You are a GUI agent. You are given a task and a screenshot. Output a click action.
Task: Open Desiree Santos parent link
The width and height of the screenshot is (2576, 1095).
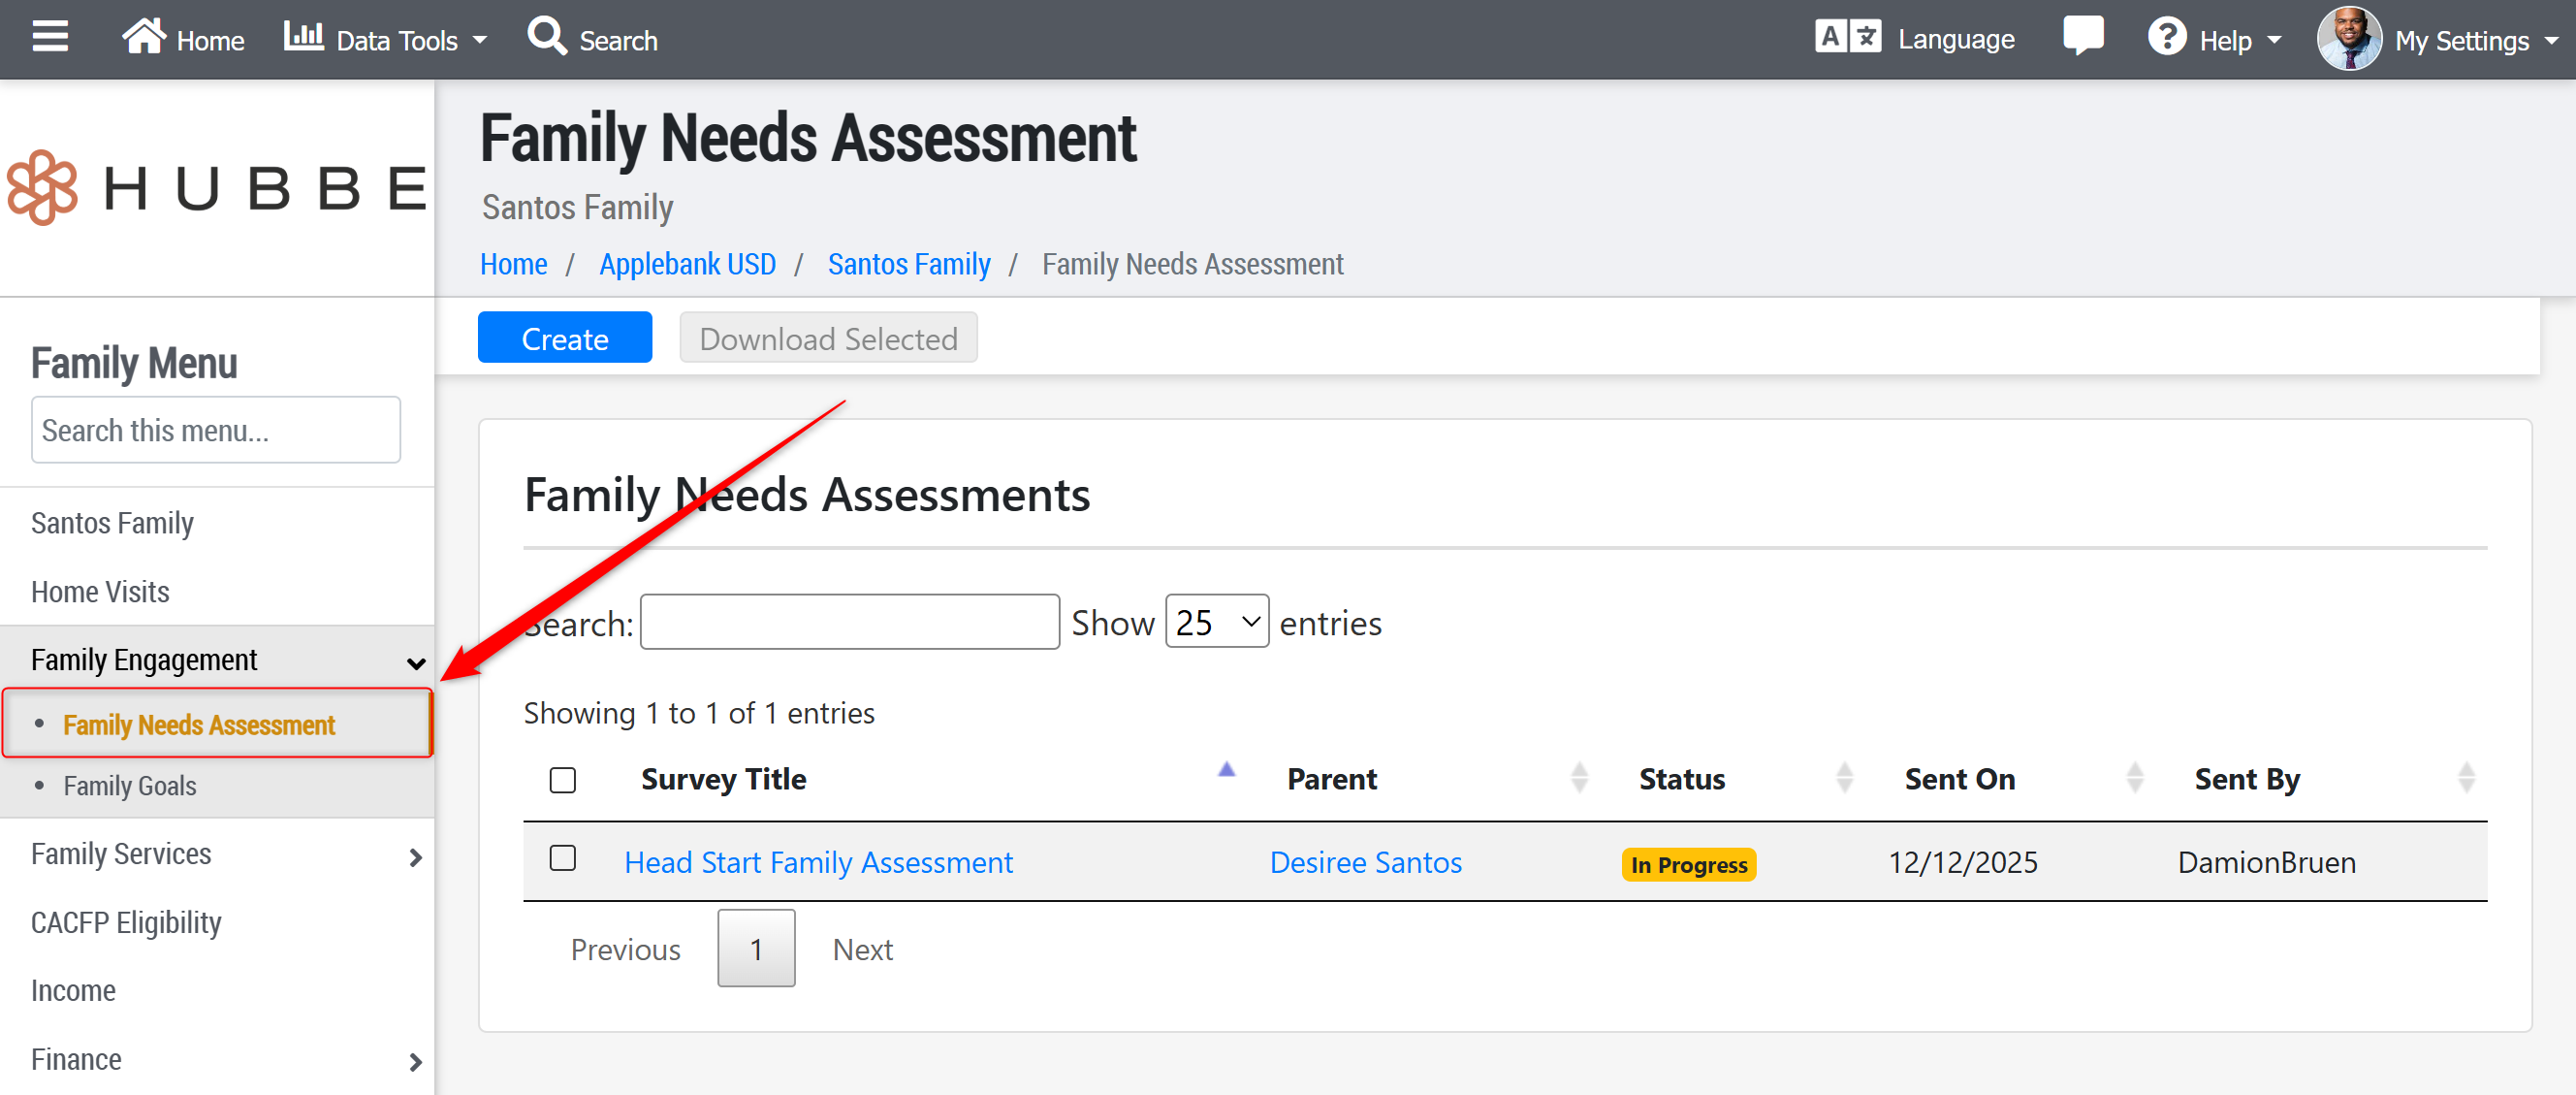tap(1365, 862)
